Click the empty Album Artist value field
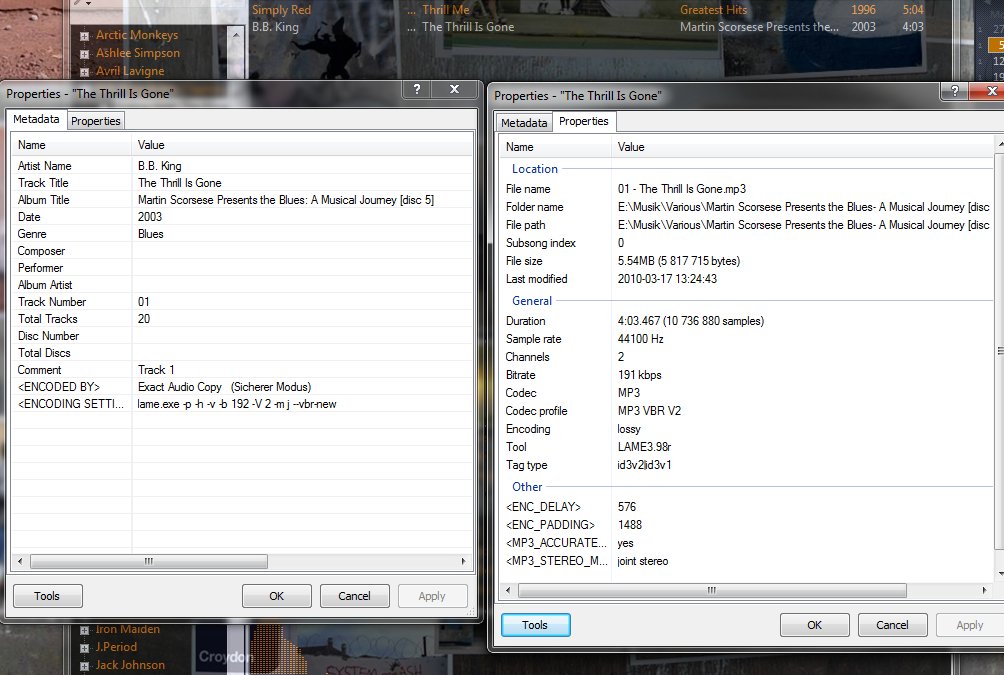 coord(302,285)
